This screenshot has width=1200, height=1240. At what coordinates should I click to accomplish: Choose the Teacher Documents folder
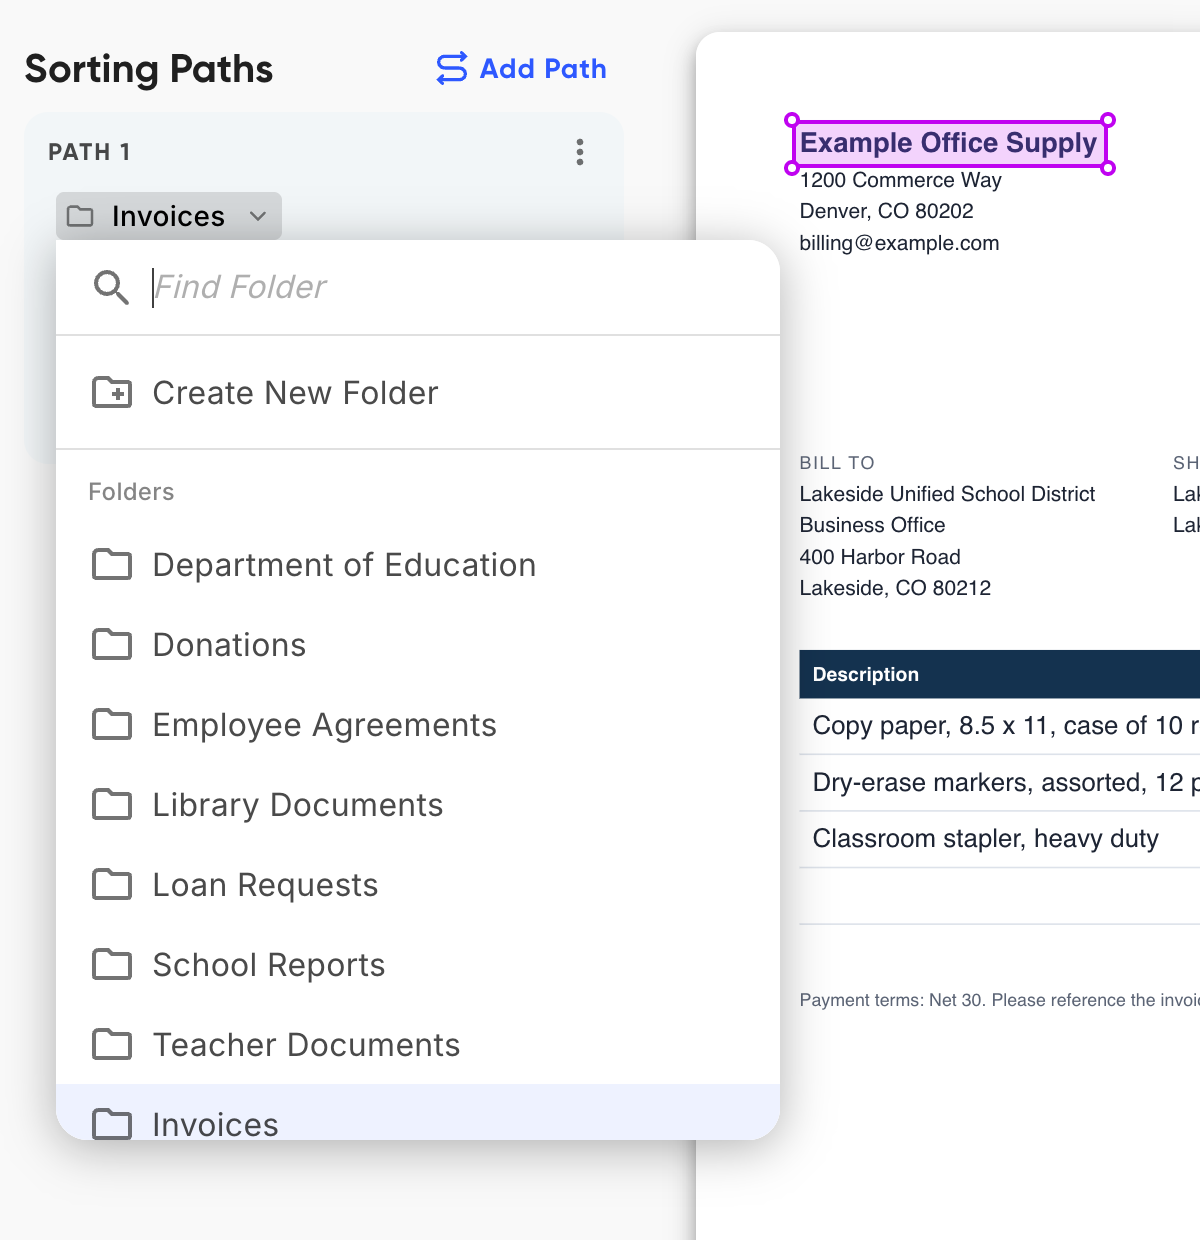click(x=418, y=1045)
